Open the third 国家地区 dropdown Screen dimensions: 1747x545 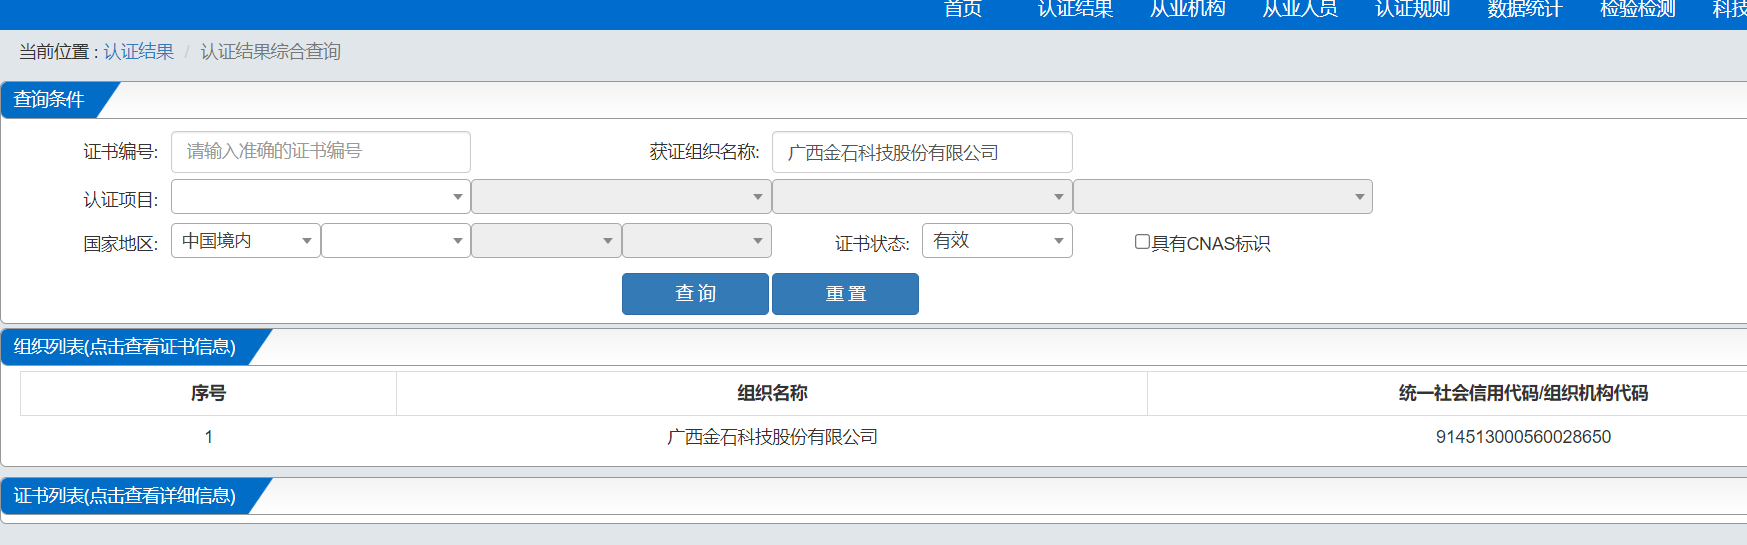coord(546,241)
